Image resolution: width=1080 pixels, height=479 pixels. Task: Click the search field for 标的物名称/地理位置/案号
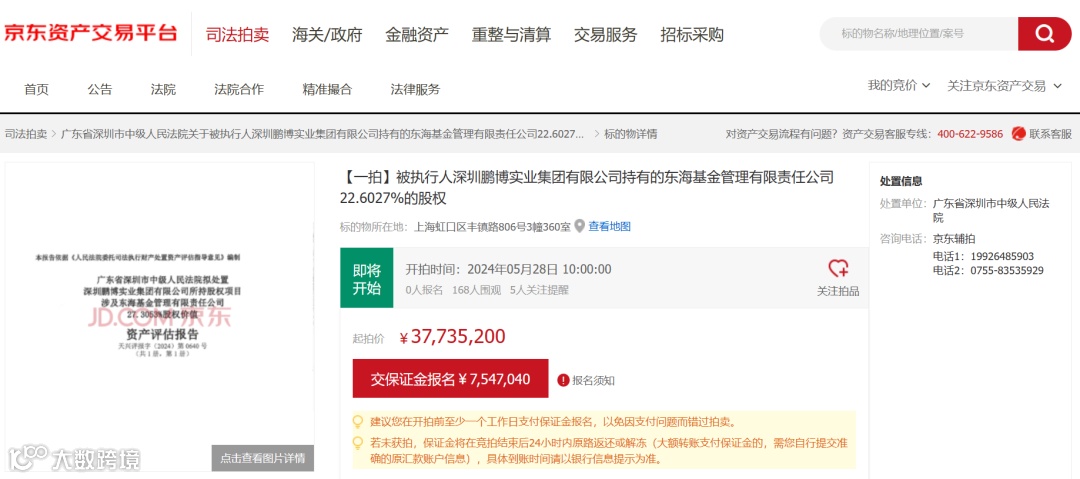tap(919, 33)
